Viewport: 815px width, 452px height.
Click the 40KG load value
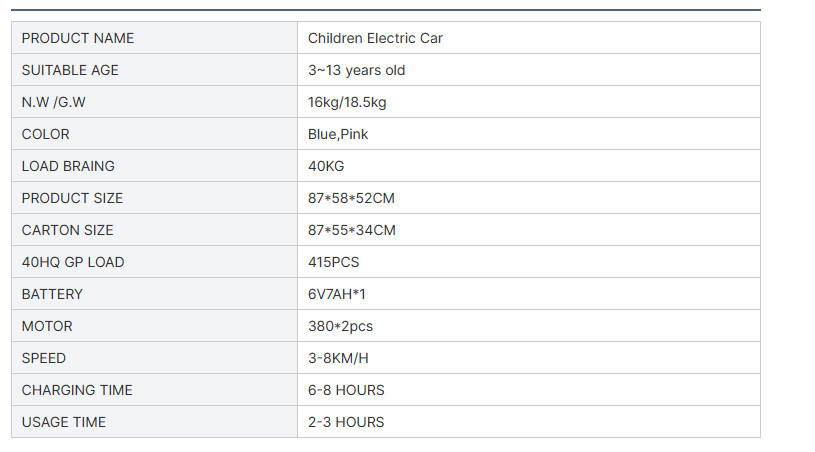[x=326, y=166]
